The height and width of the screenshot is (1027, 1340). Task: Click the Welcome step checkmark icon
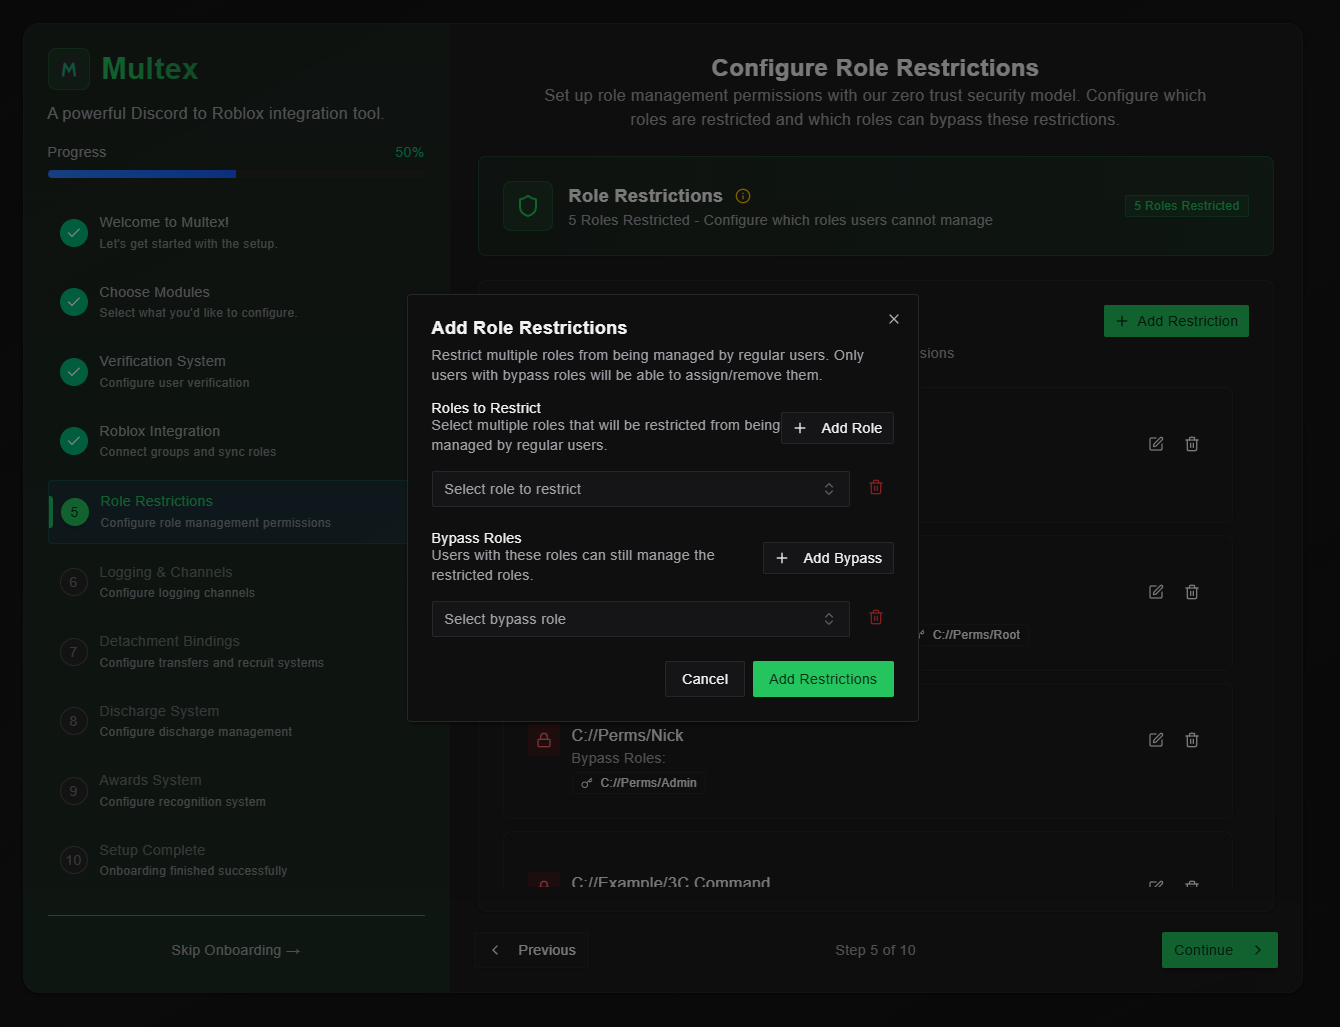coord(74,233)
